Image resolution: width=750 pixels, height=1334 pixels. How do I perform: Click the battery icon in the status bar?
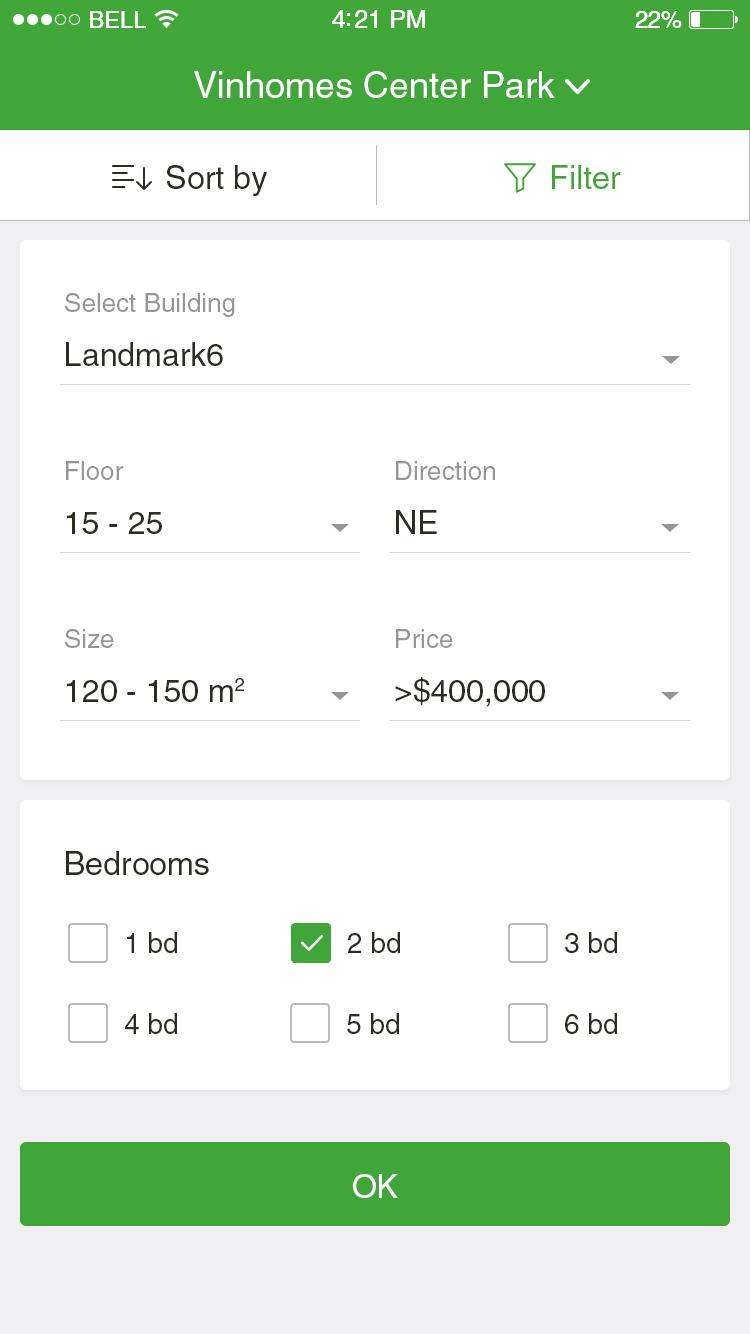[x=711, y=19]
